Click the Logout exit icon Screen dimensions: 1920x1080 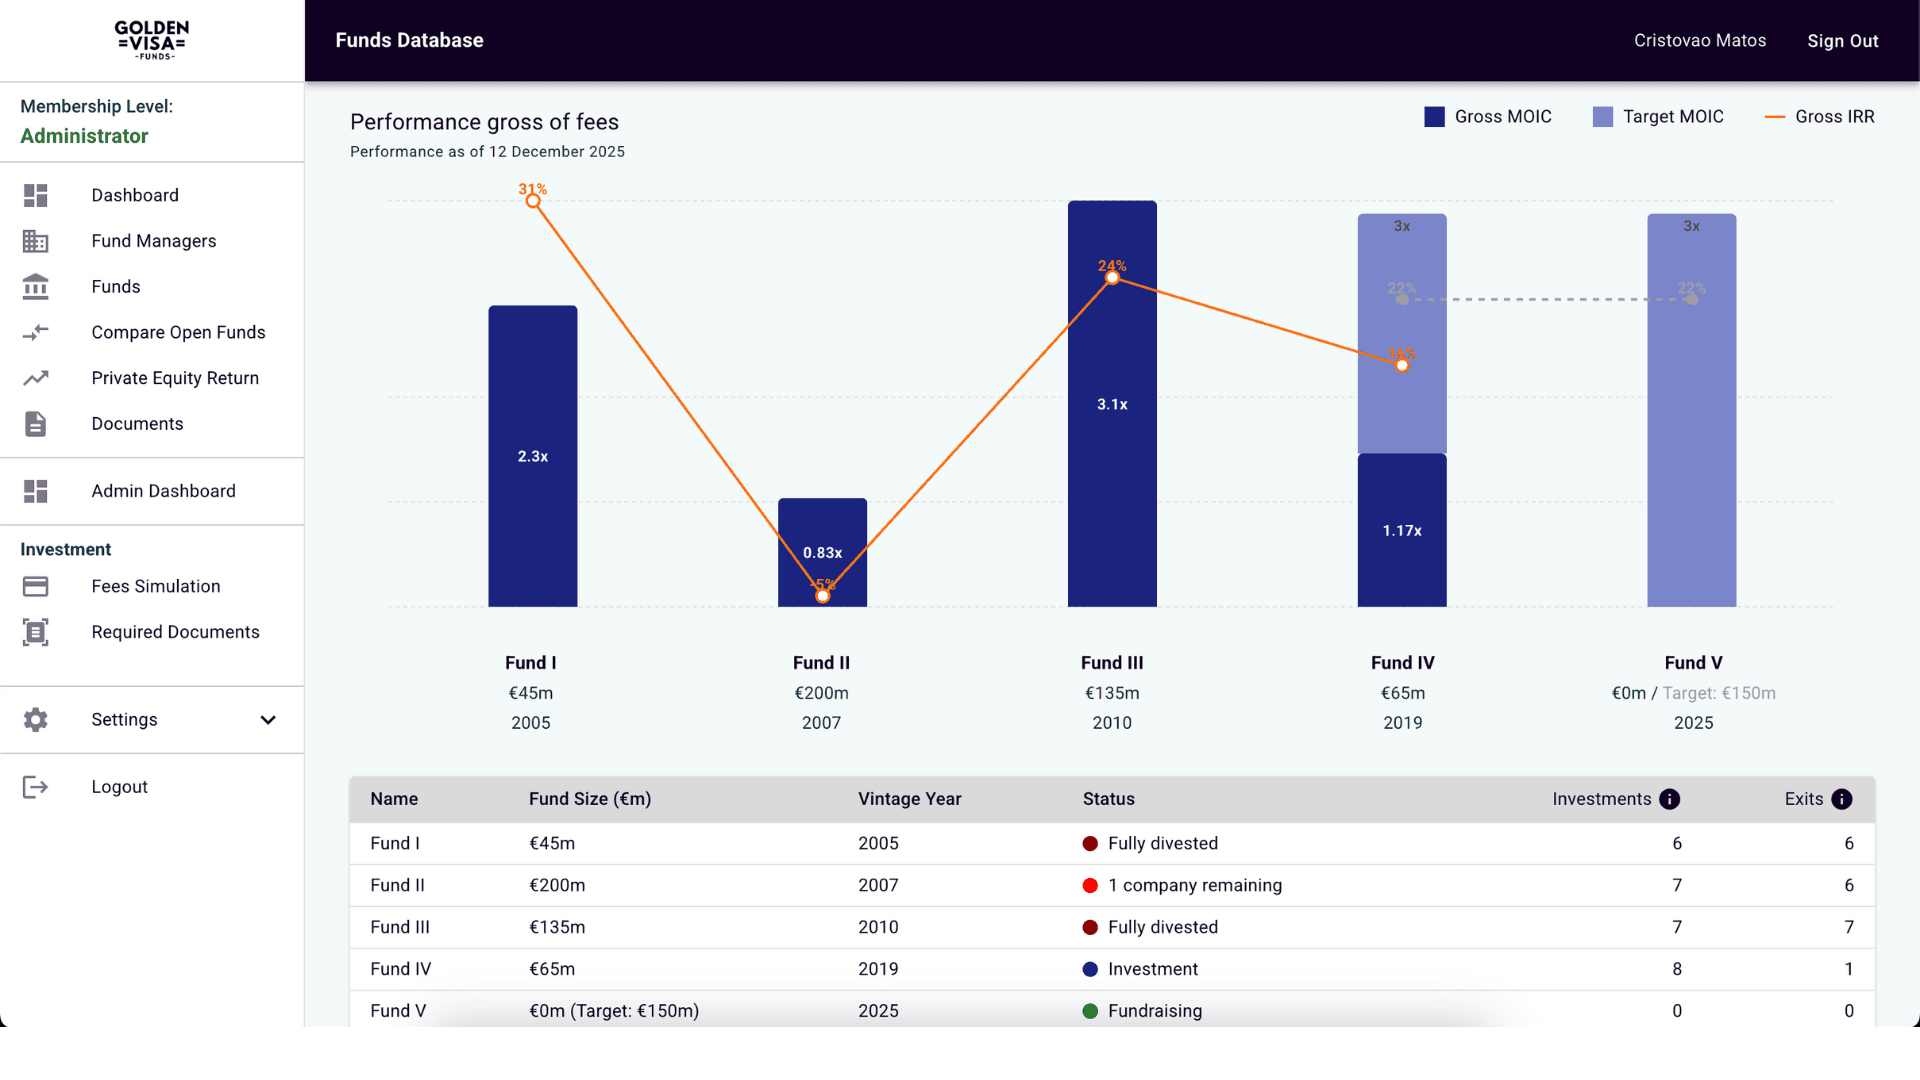coord(36,787)
